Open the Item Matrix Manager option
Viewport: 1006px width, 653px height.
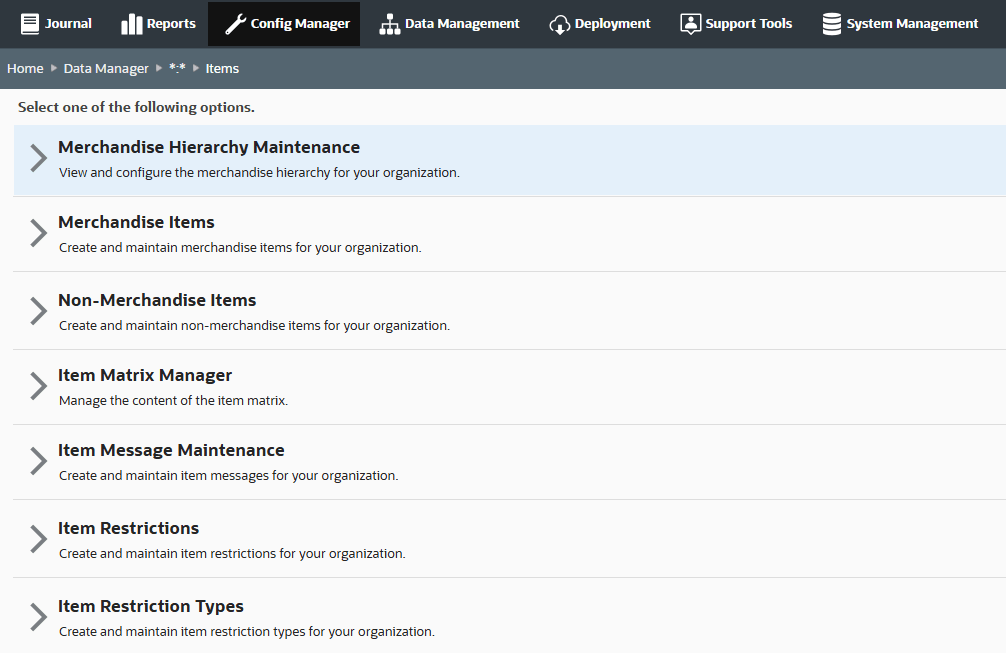coord(144,386)
